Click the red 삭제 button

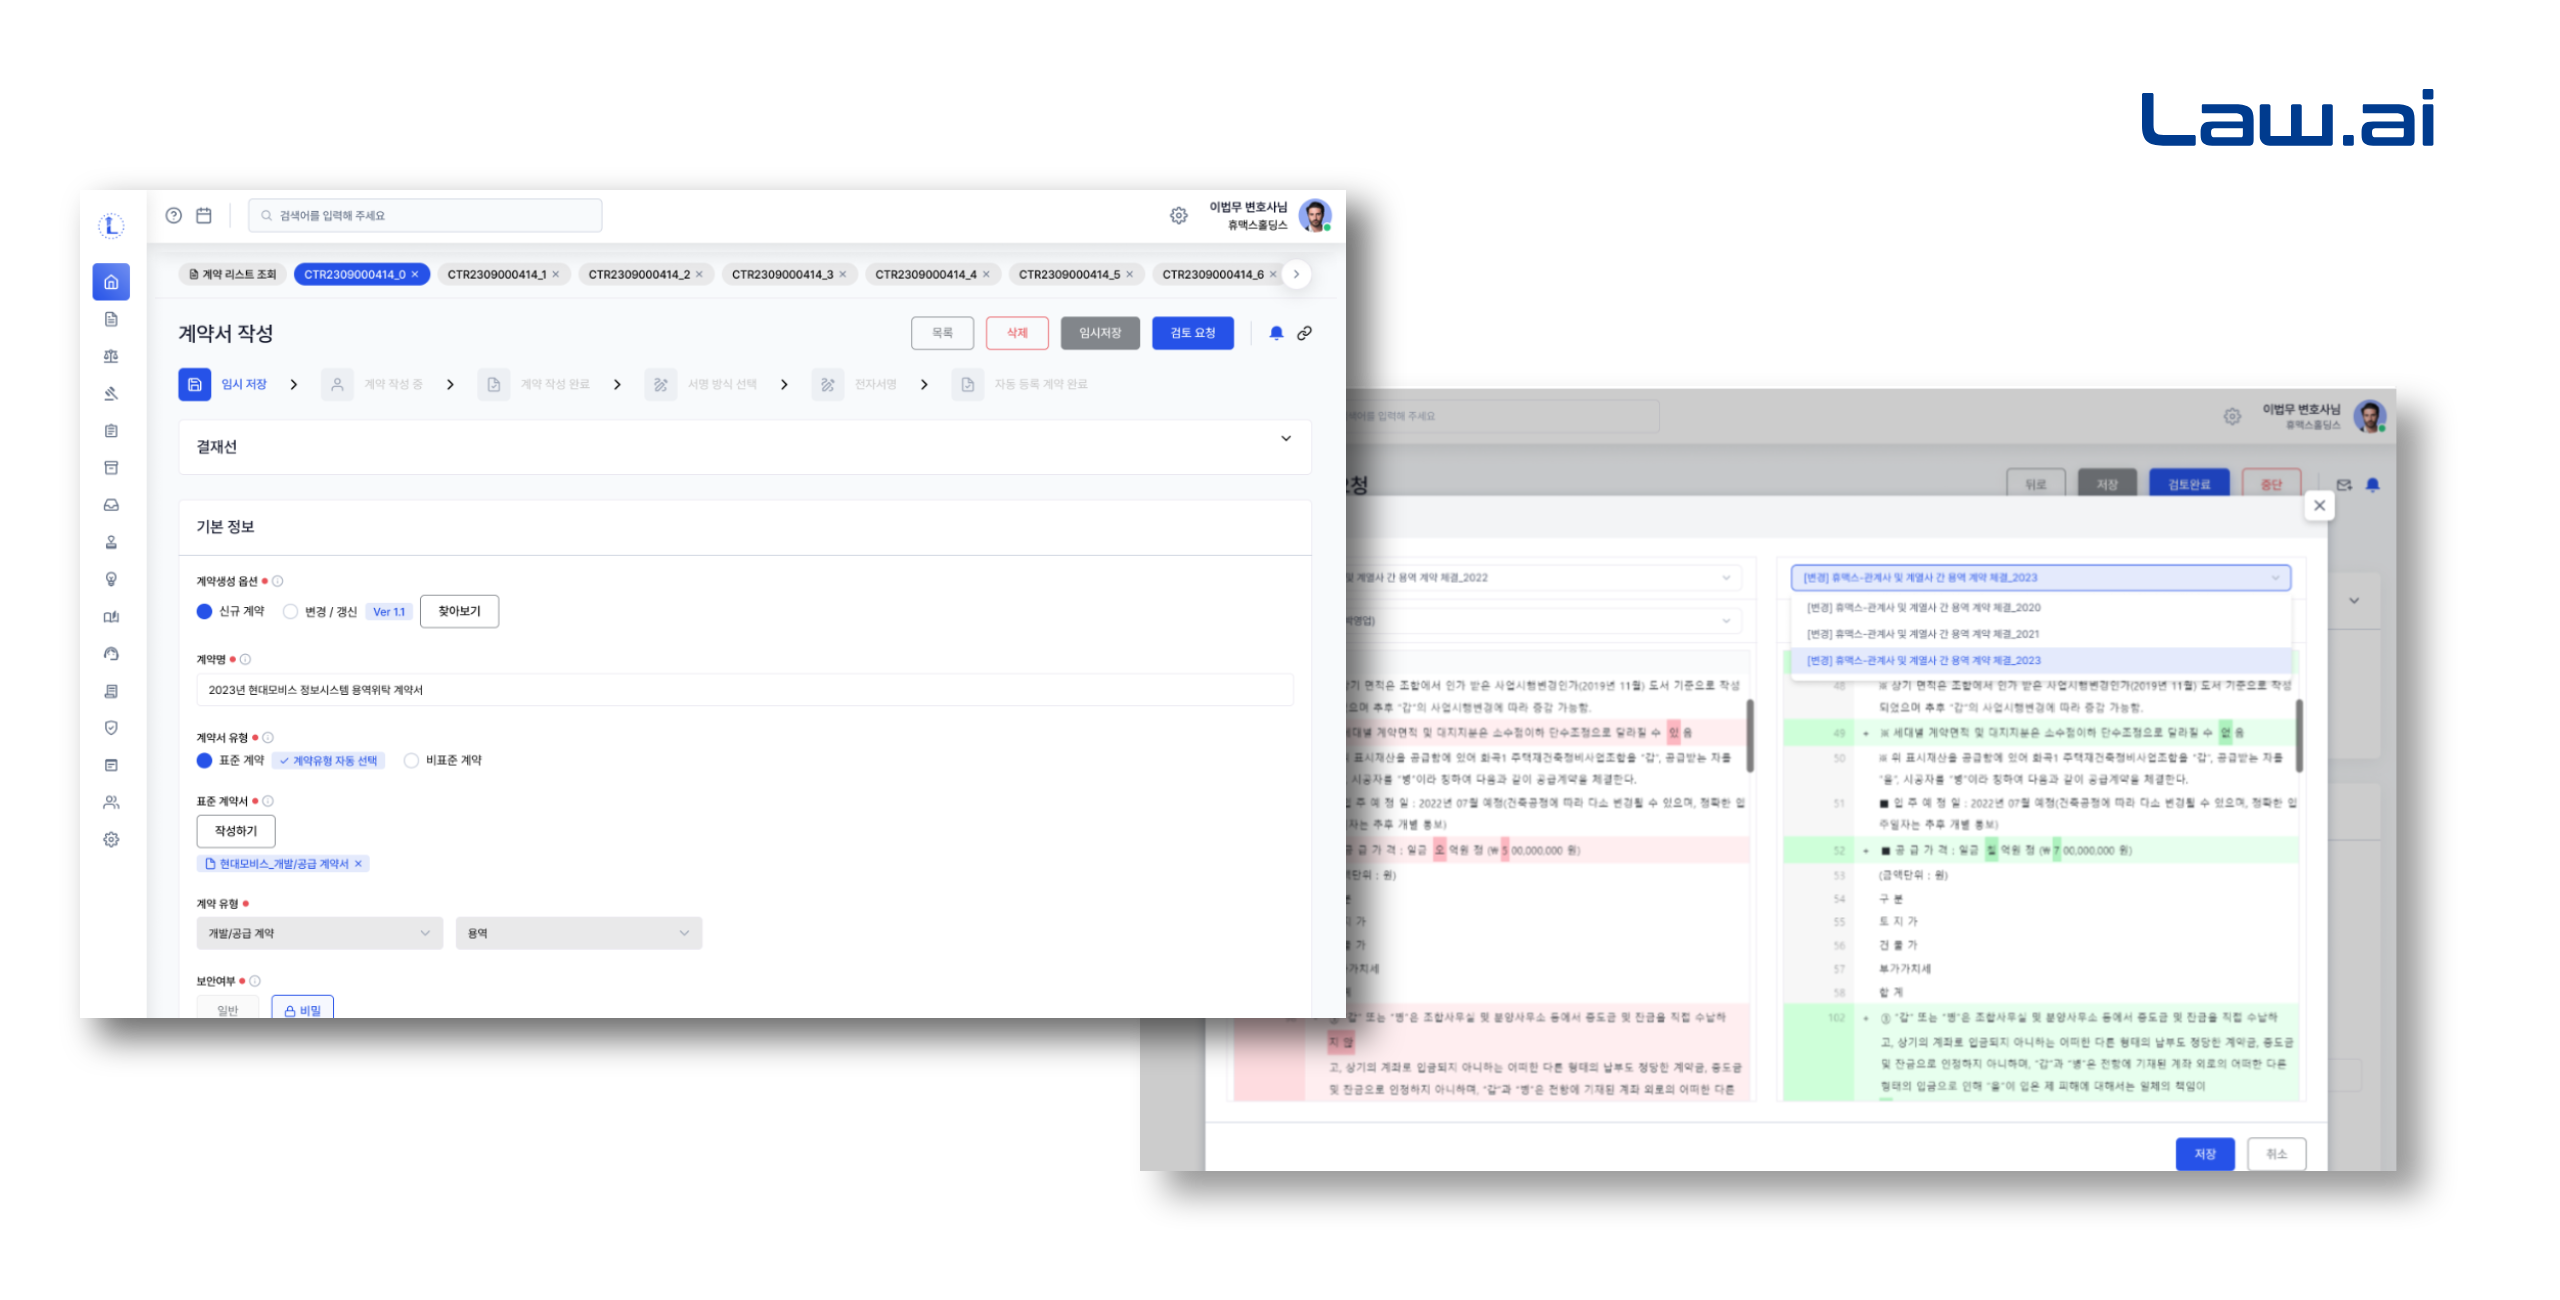[x=1017, y=333]
